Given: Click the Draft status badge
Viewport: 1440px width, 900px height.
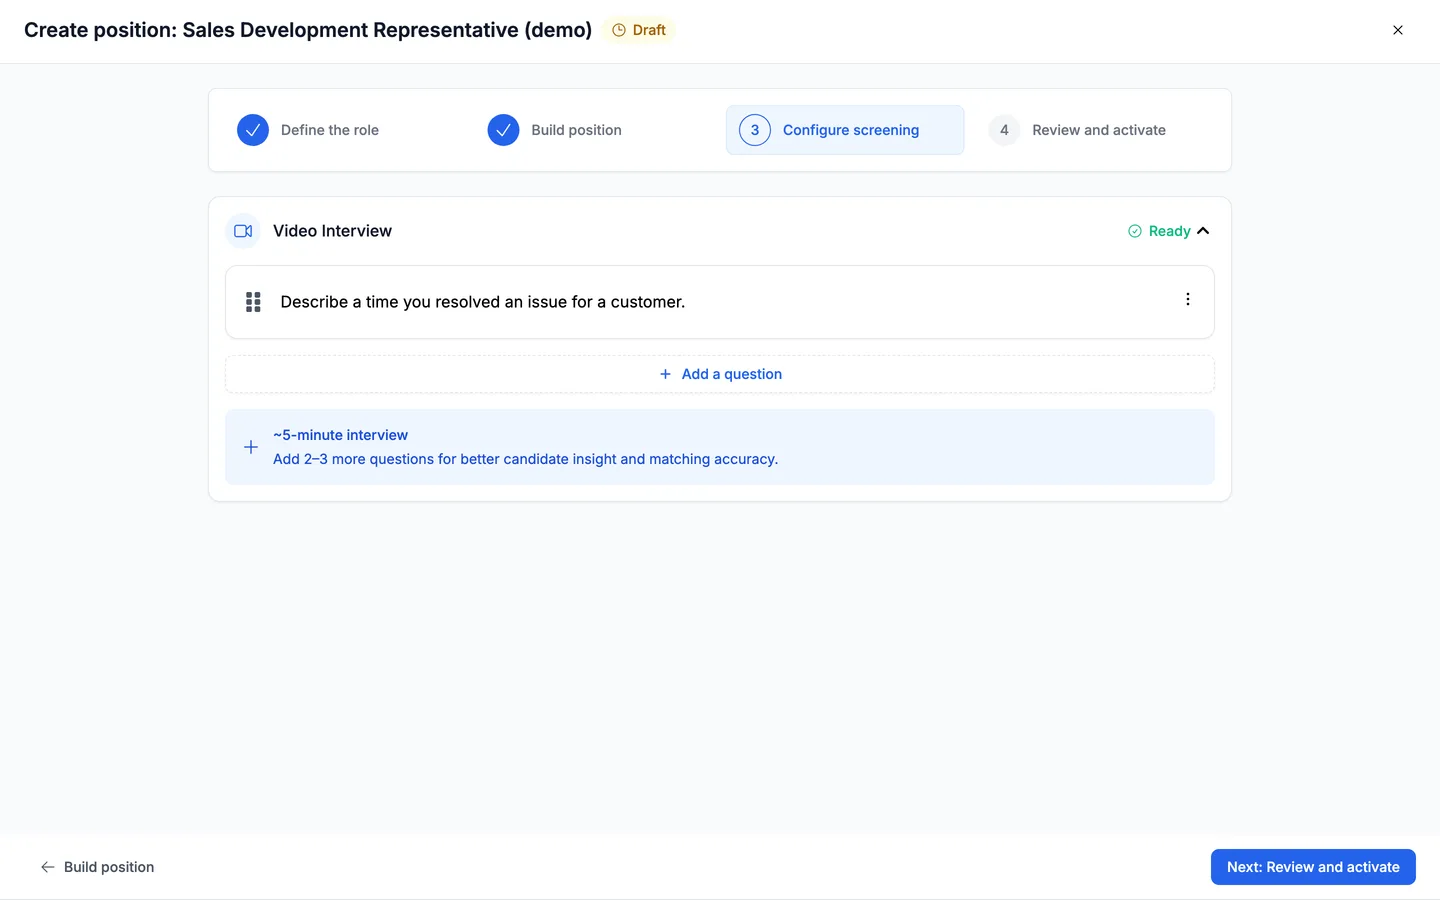Looking at the screenshot, I should point(639,30).
